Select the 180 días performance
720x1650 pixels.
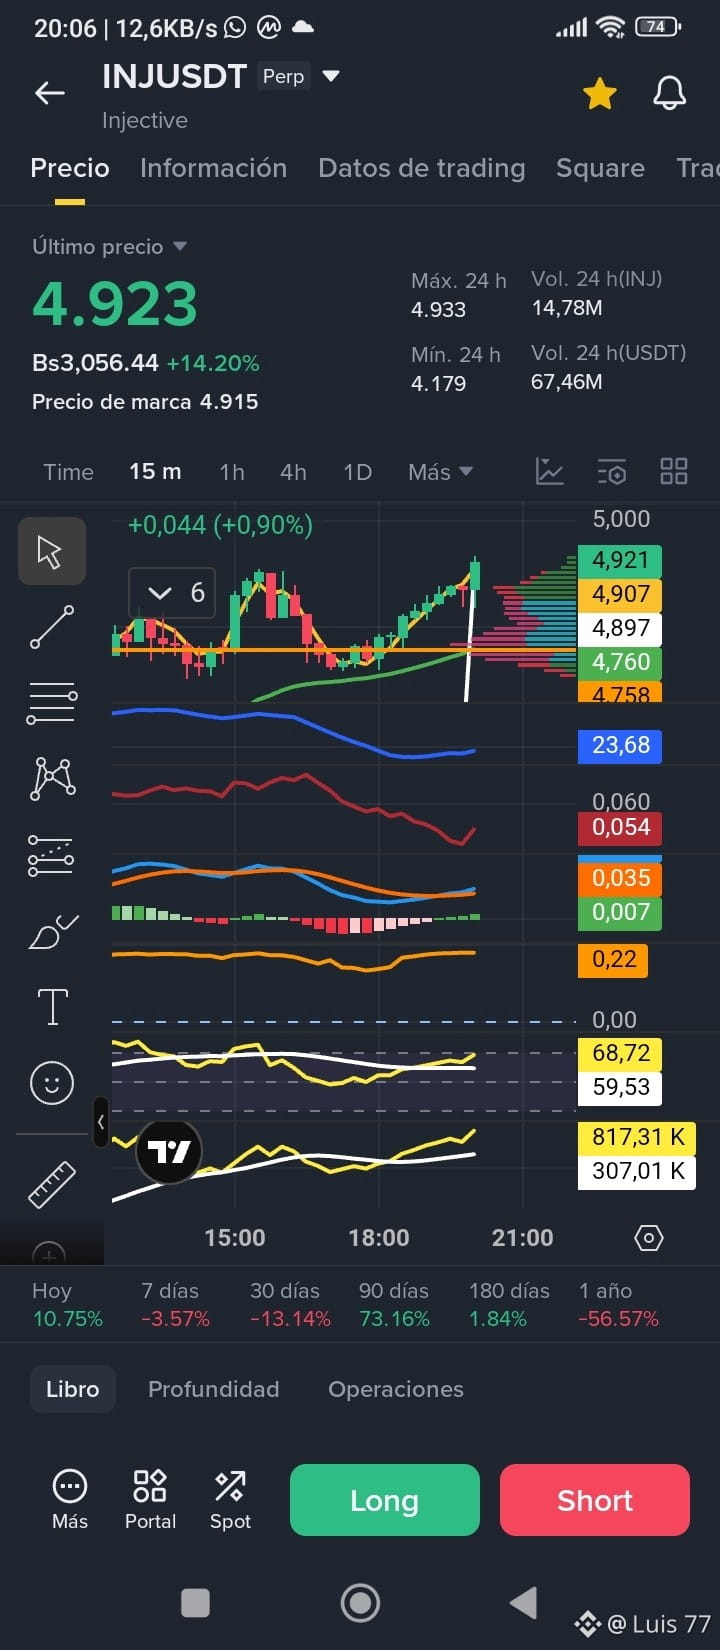(509, 1305)
